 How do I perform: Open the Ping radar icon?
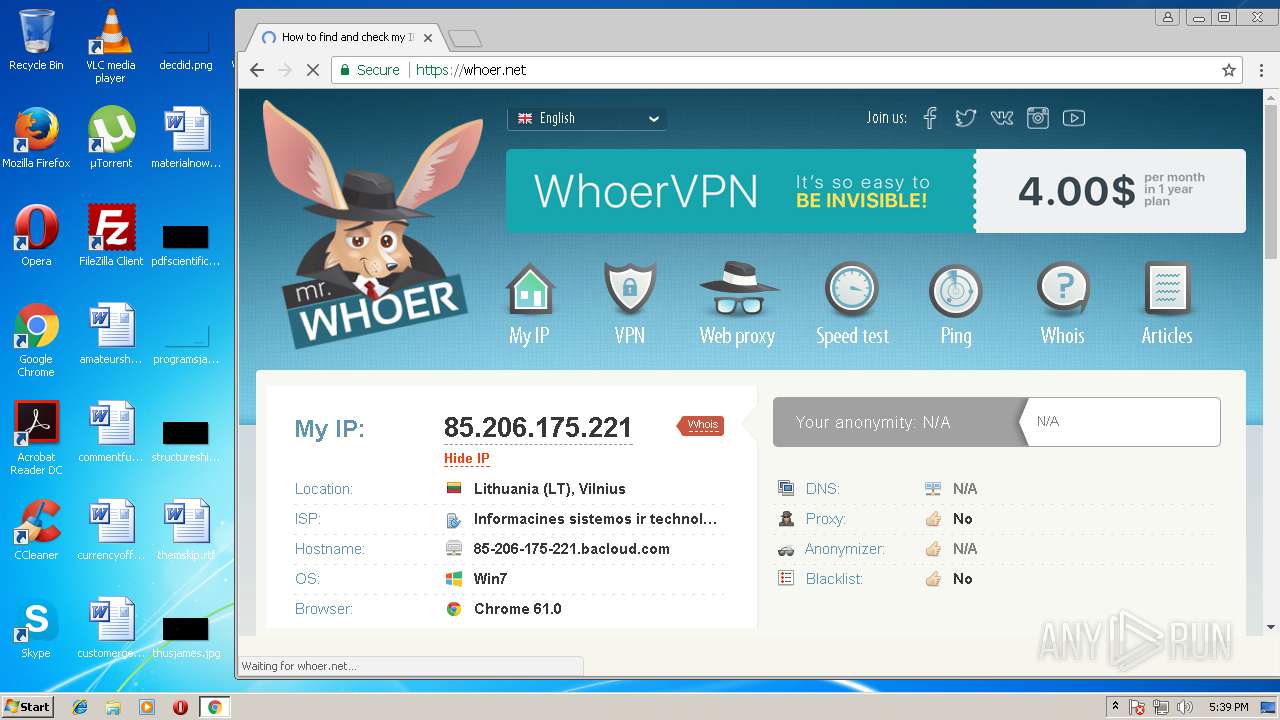[955, 290]
